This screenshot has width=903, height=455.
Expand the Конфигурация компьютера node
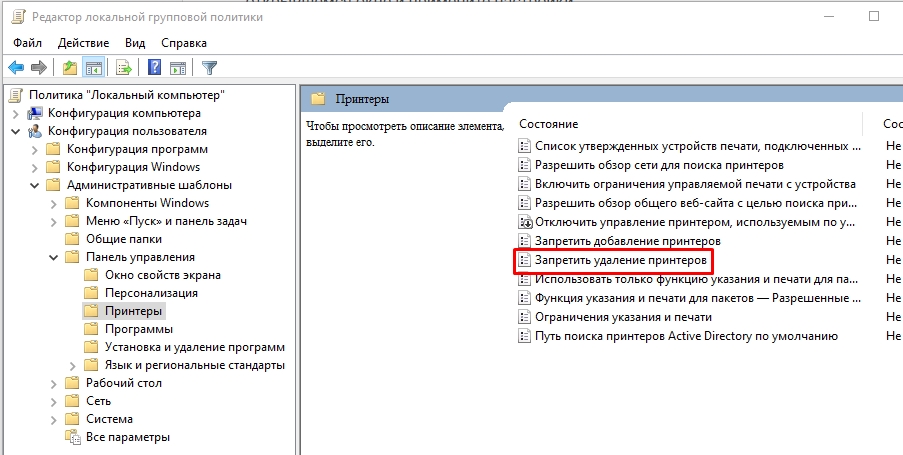16,113
